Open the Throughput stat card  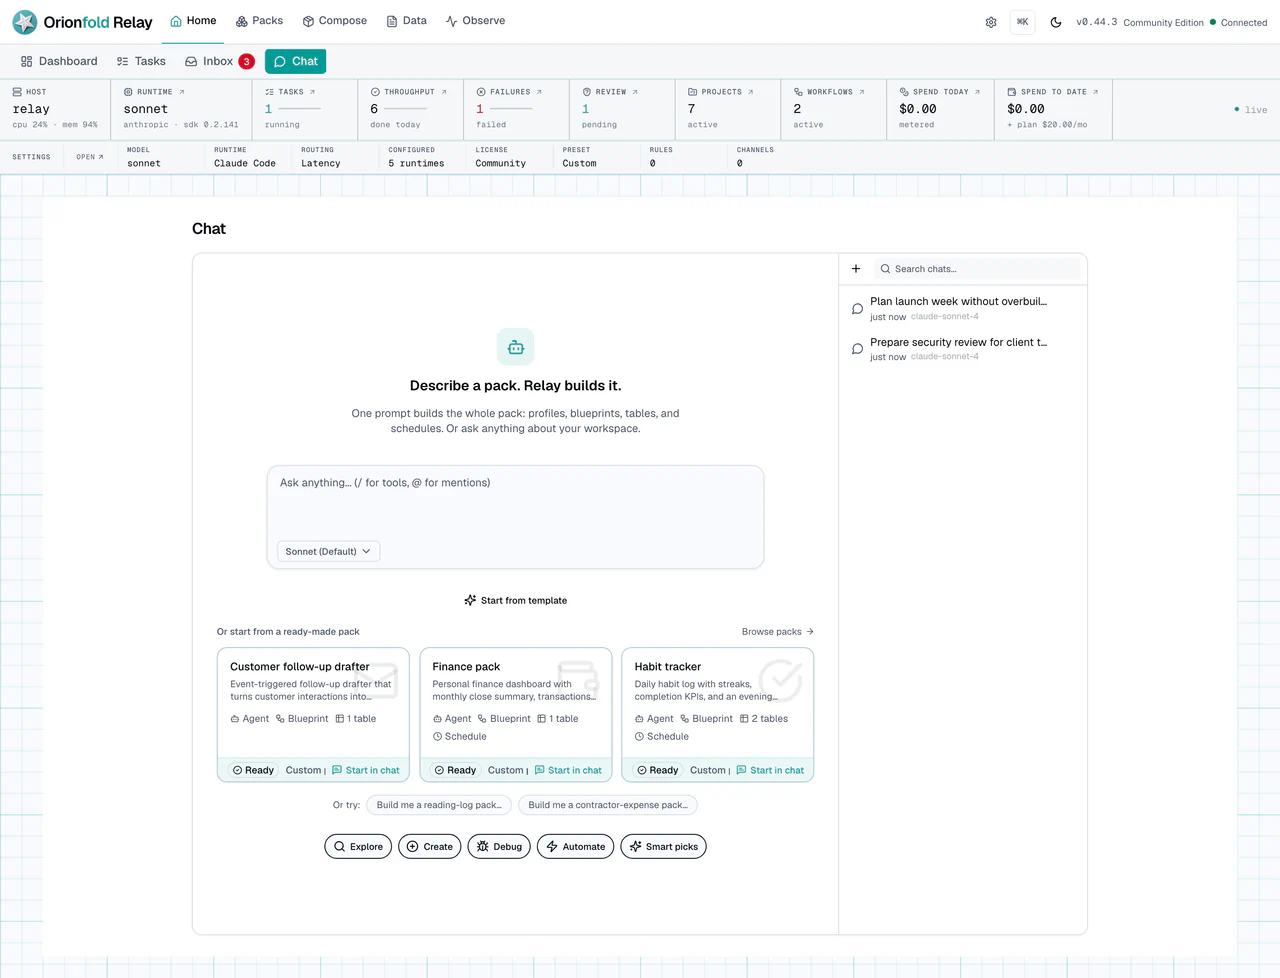(411, 108)
